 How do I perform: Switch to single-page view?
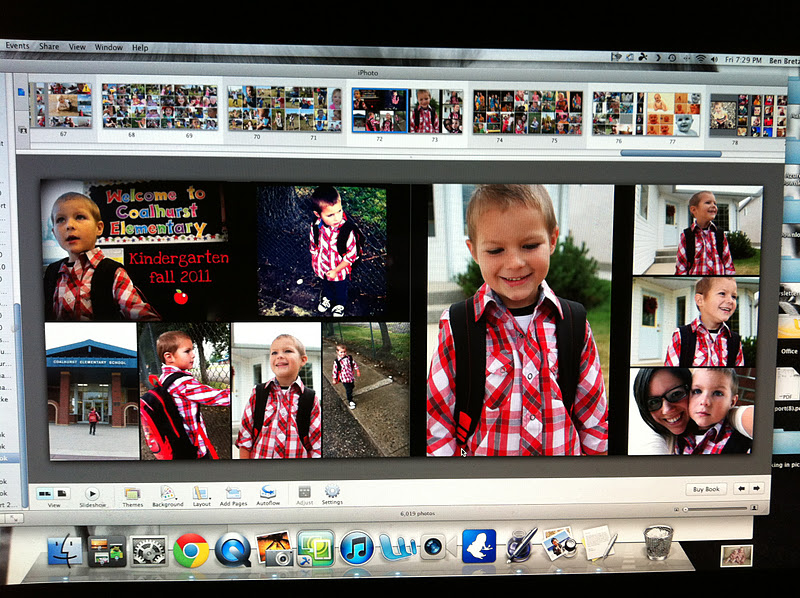tap(62, 493)
